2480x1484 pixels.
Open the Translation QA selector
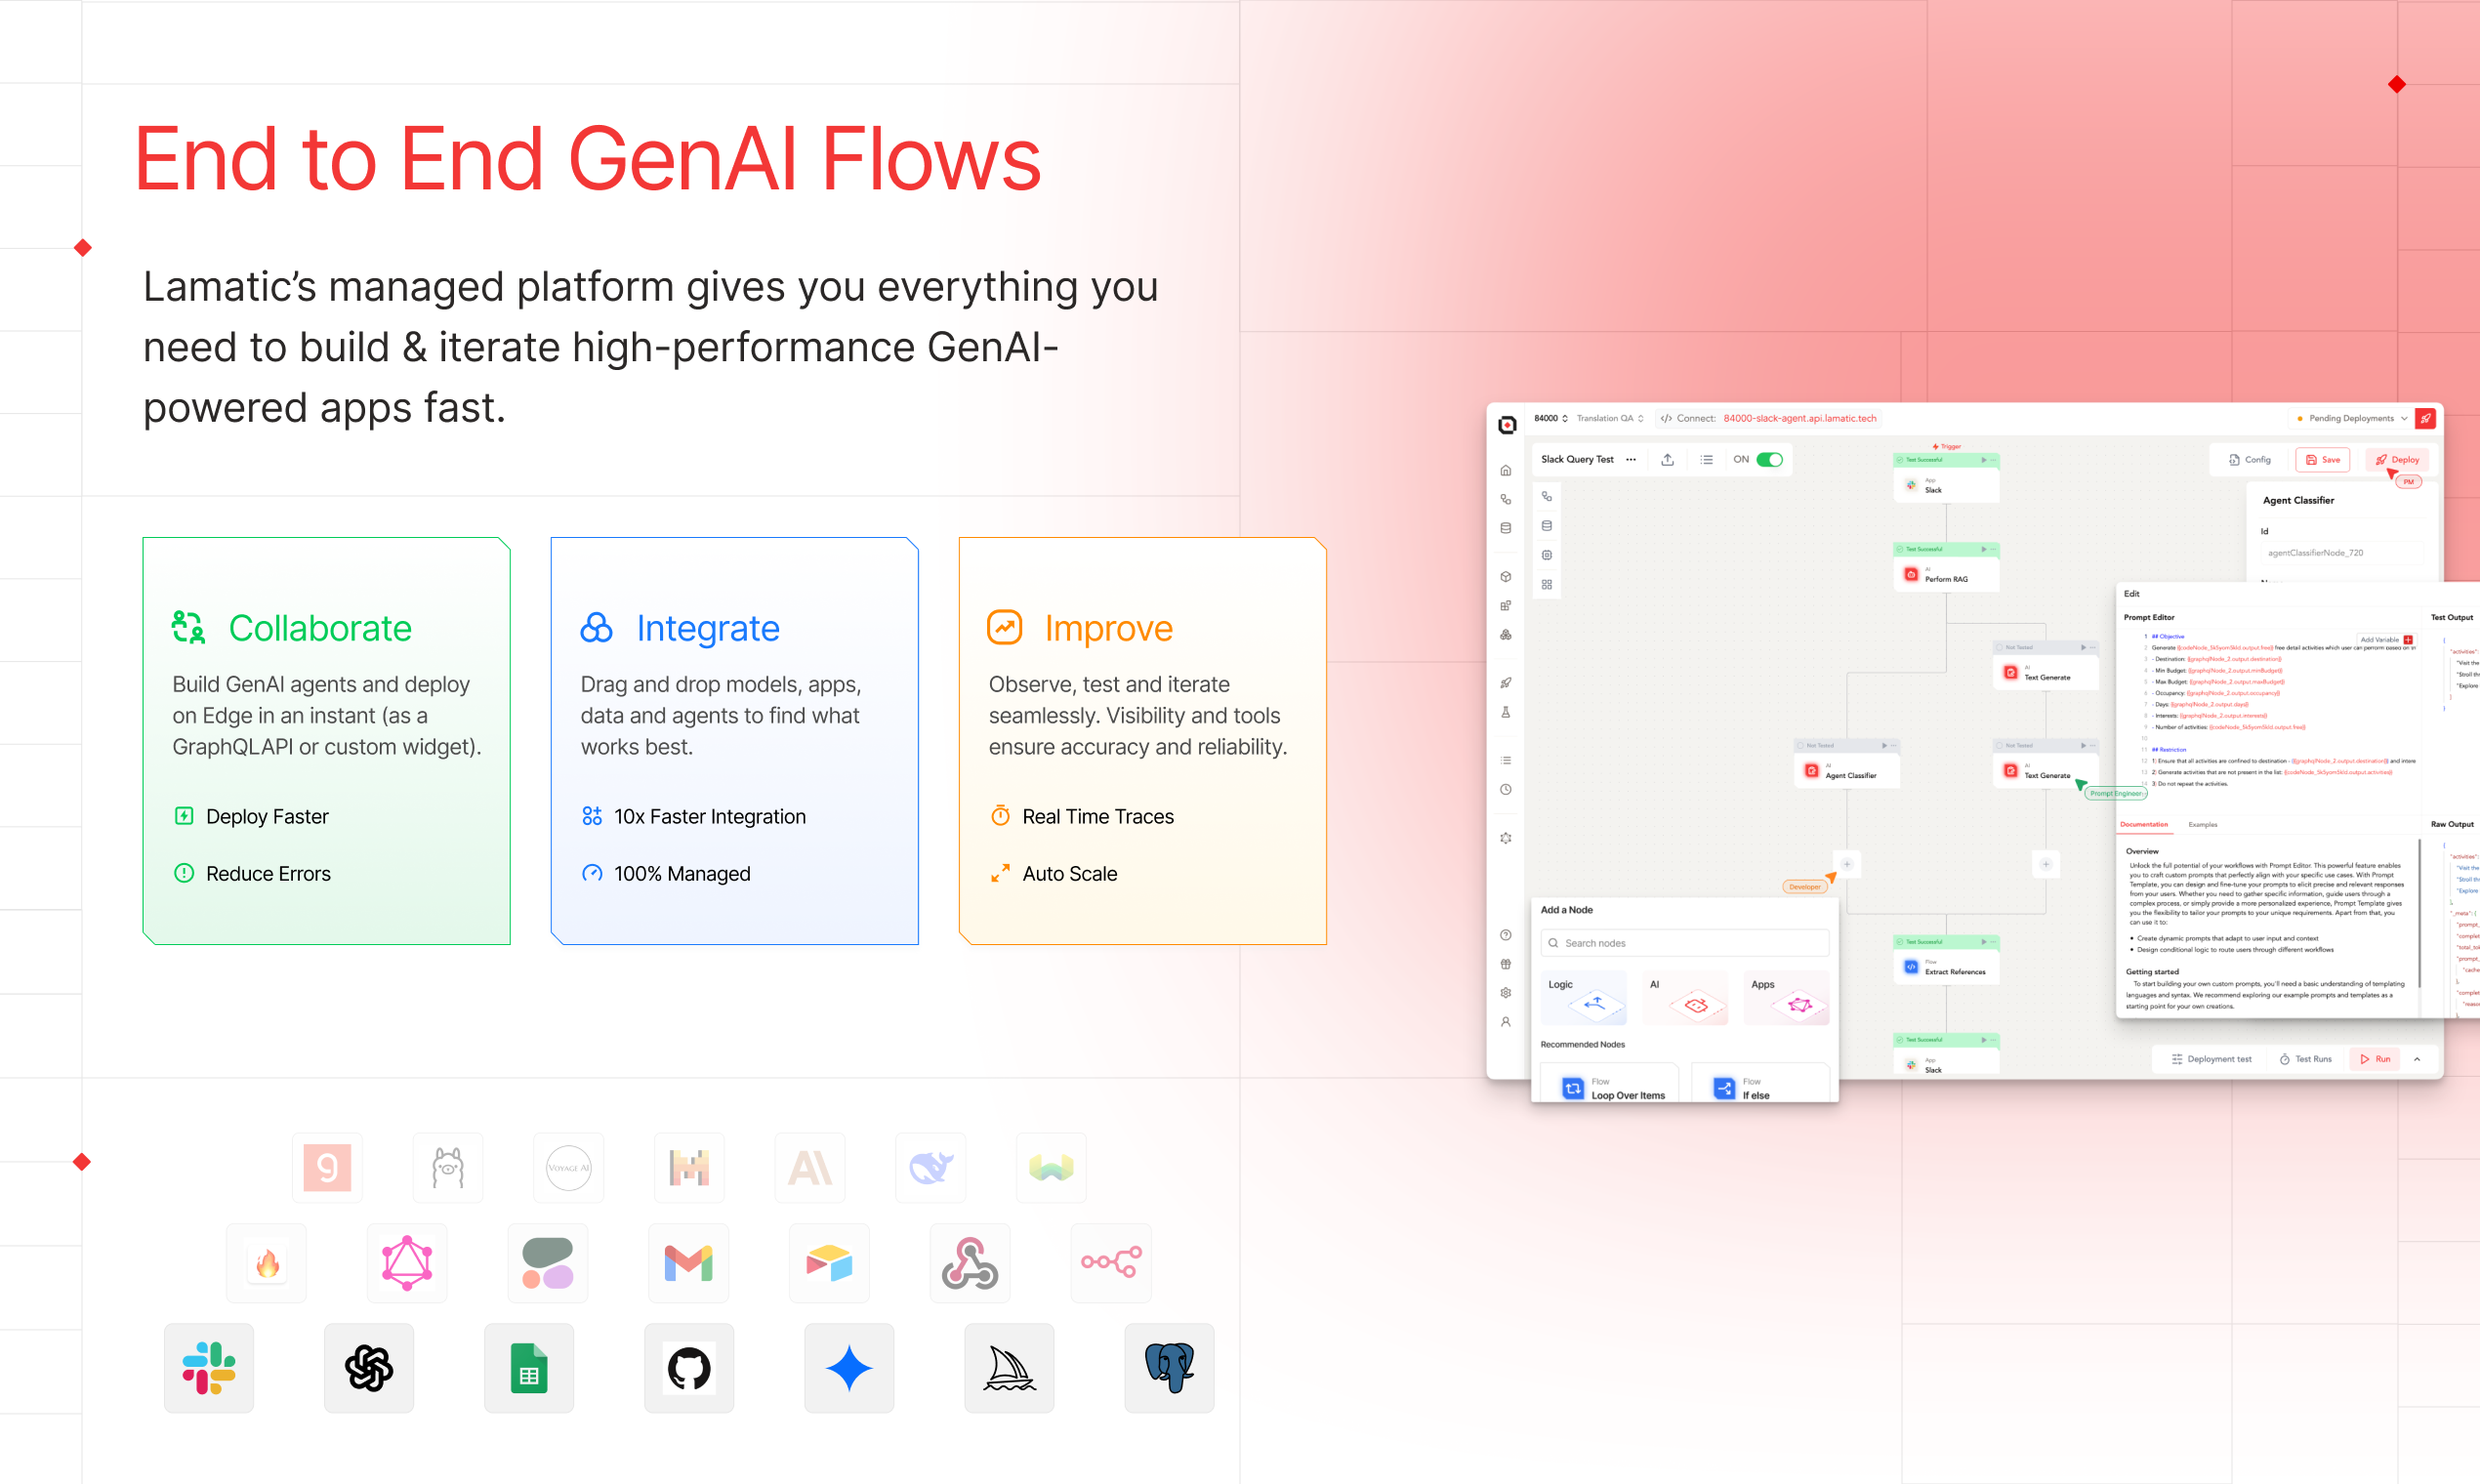pyautogui.click(x=1610, y=418)
